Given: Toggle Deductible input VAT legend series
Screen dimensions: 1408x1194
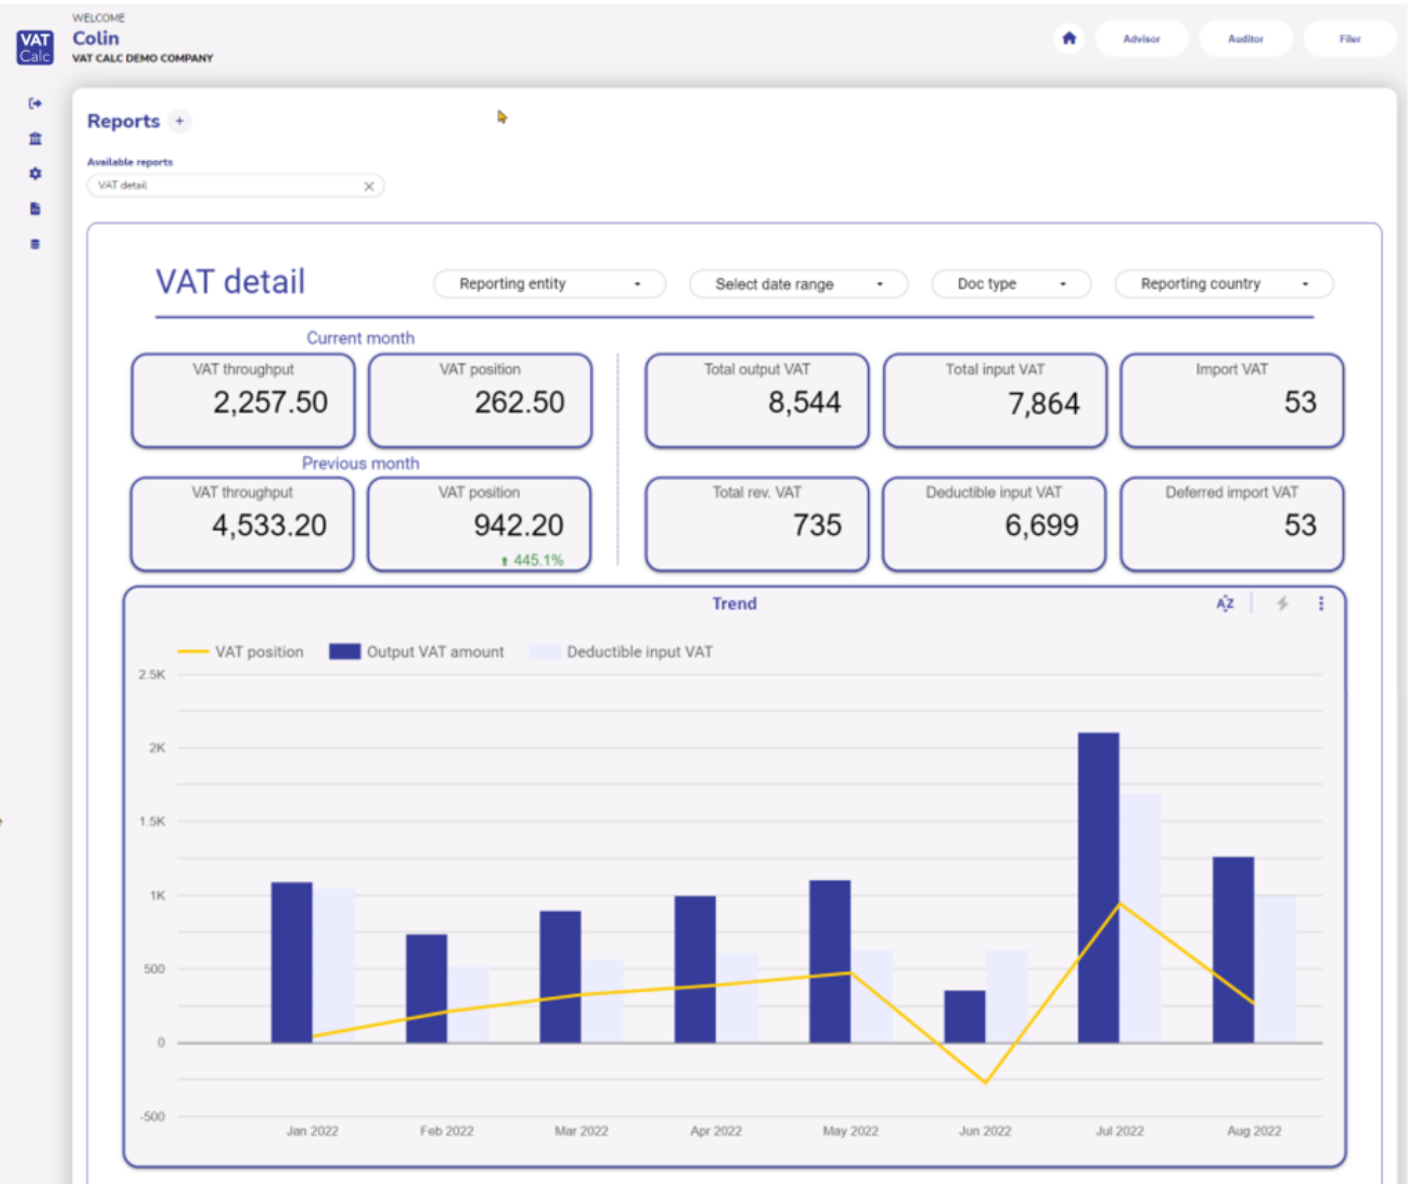Looking at the screenshot, I should 621,652.
